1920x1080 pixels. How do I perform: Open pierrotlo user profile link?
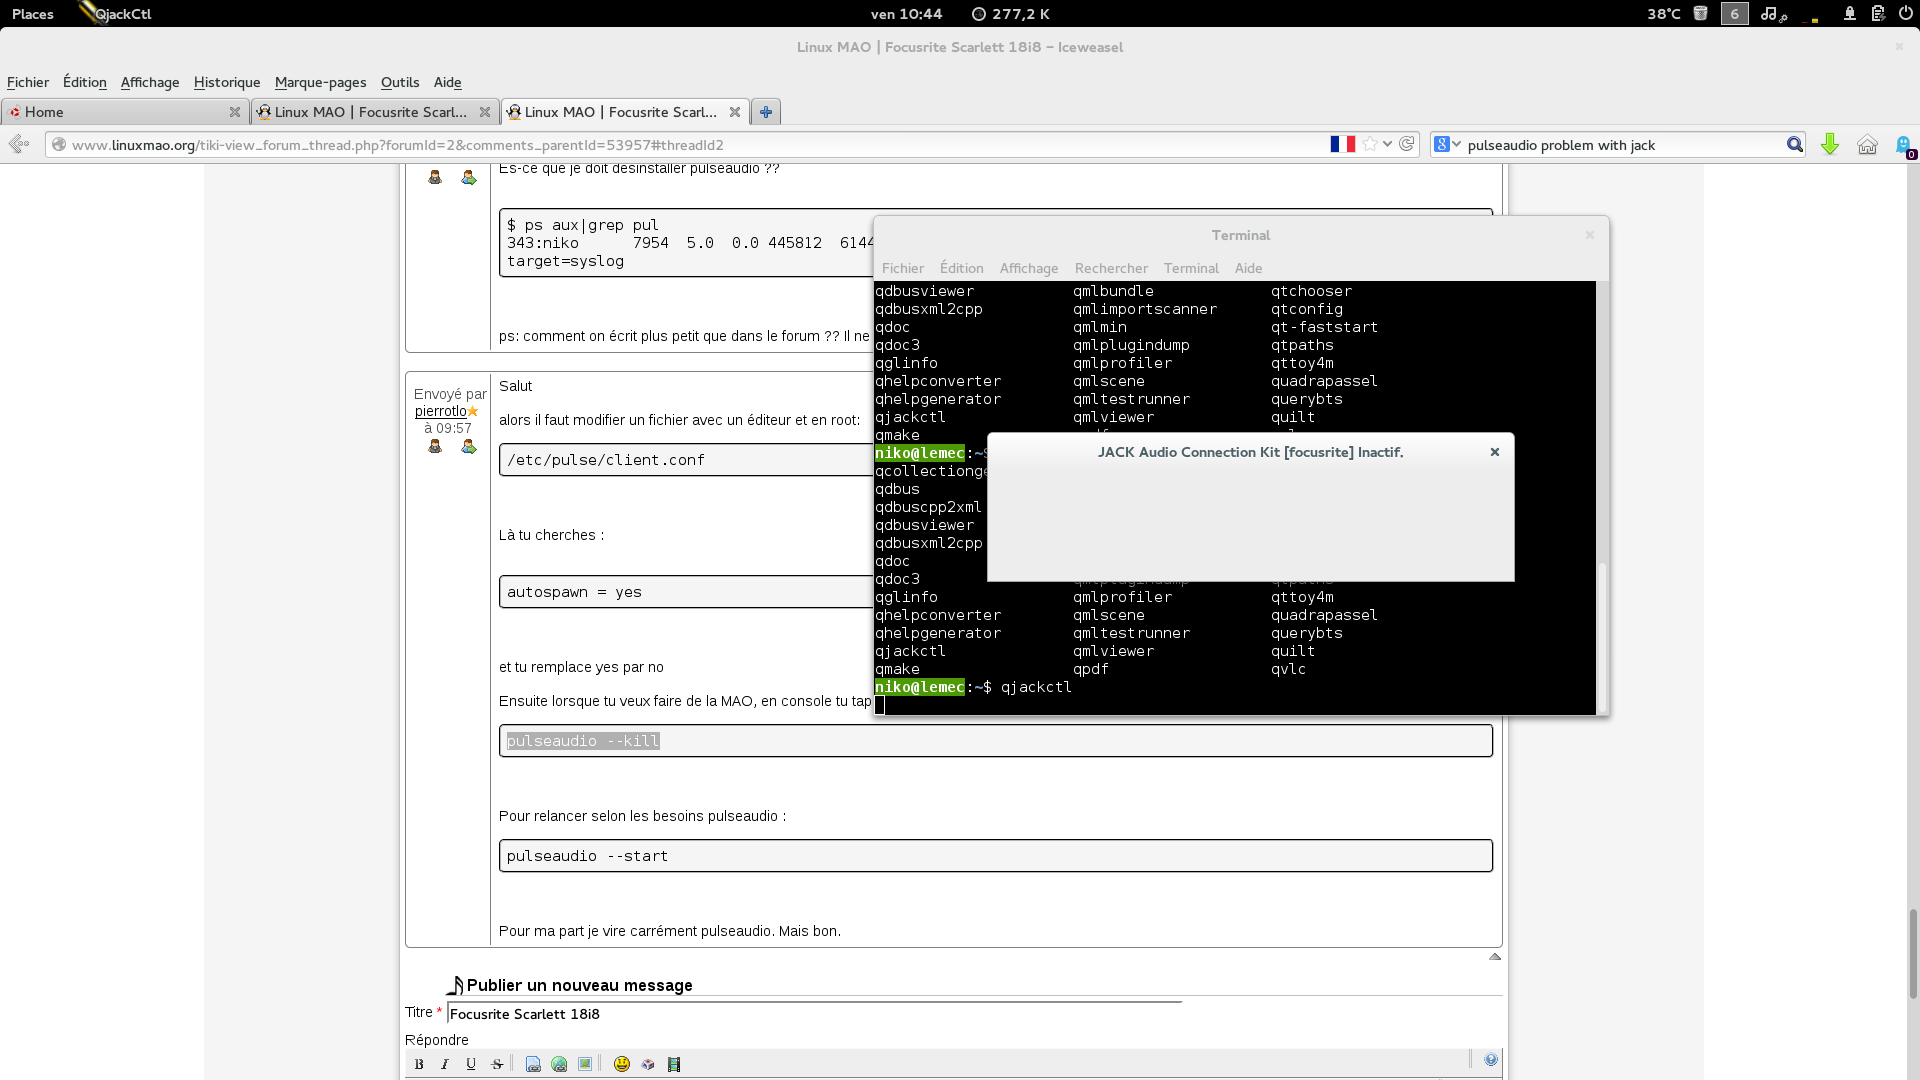[x=440, y=411]
